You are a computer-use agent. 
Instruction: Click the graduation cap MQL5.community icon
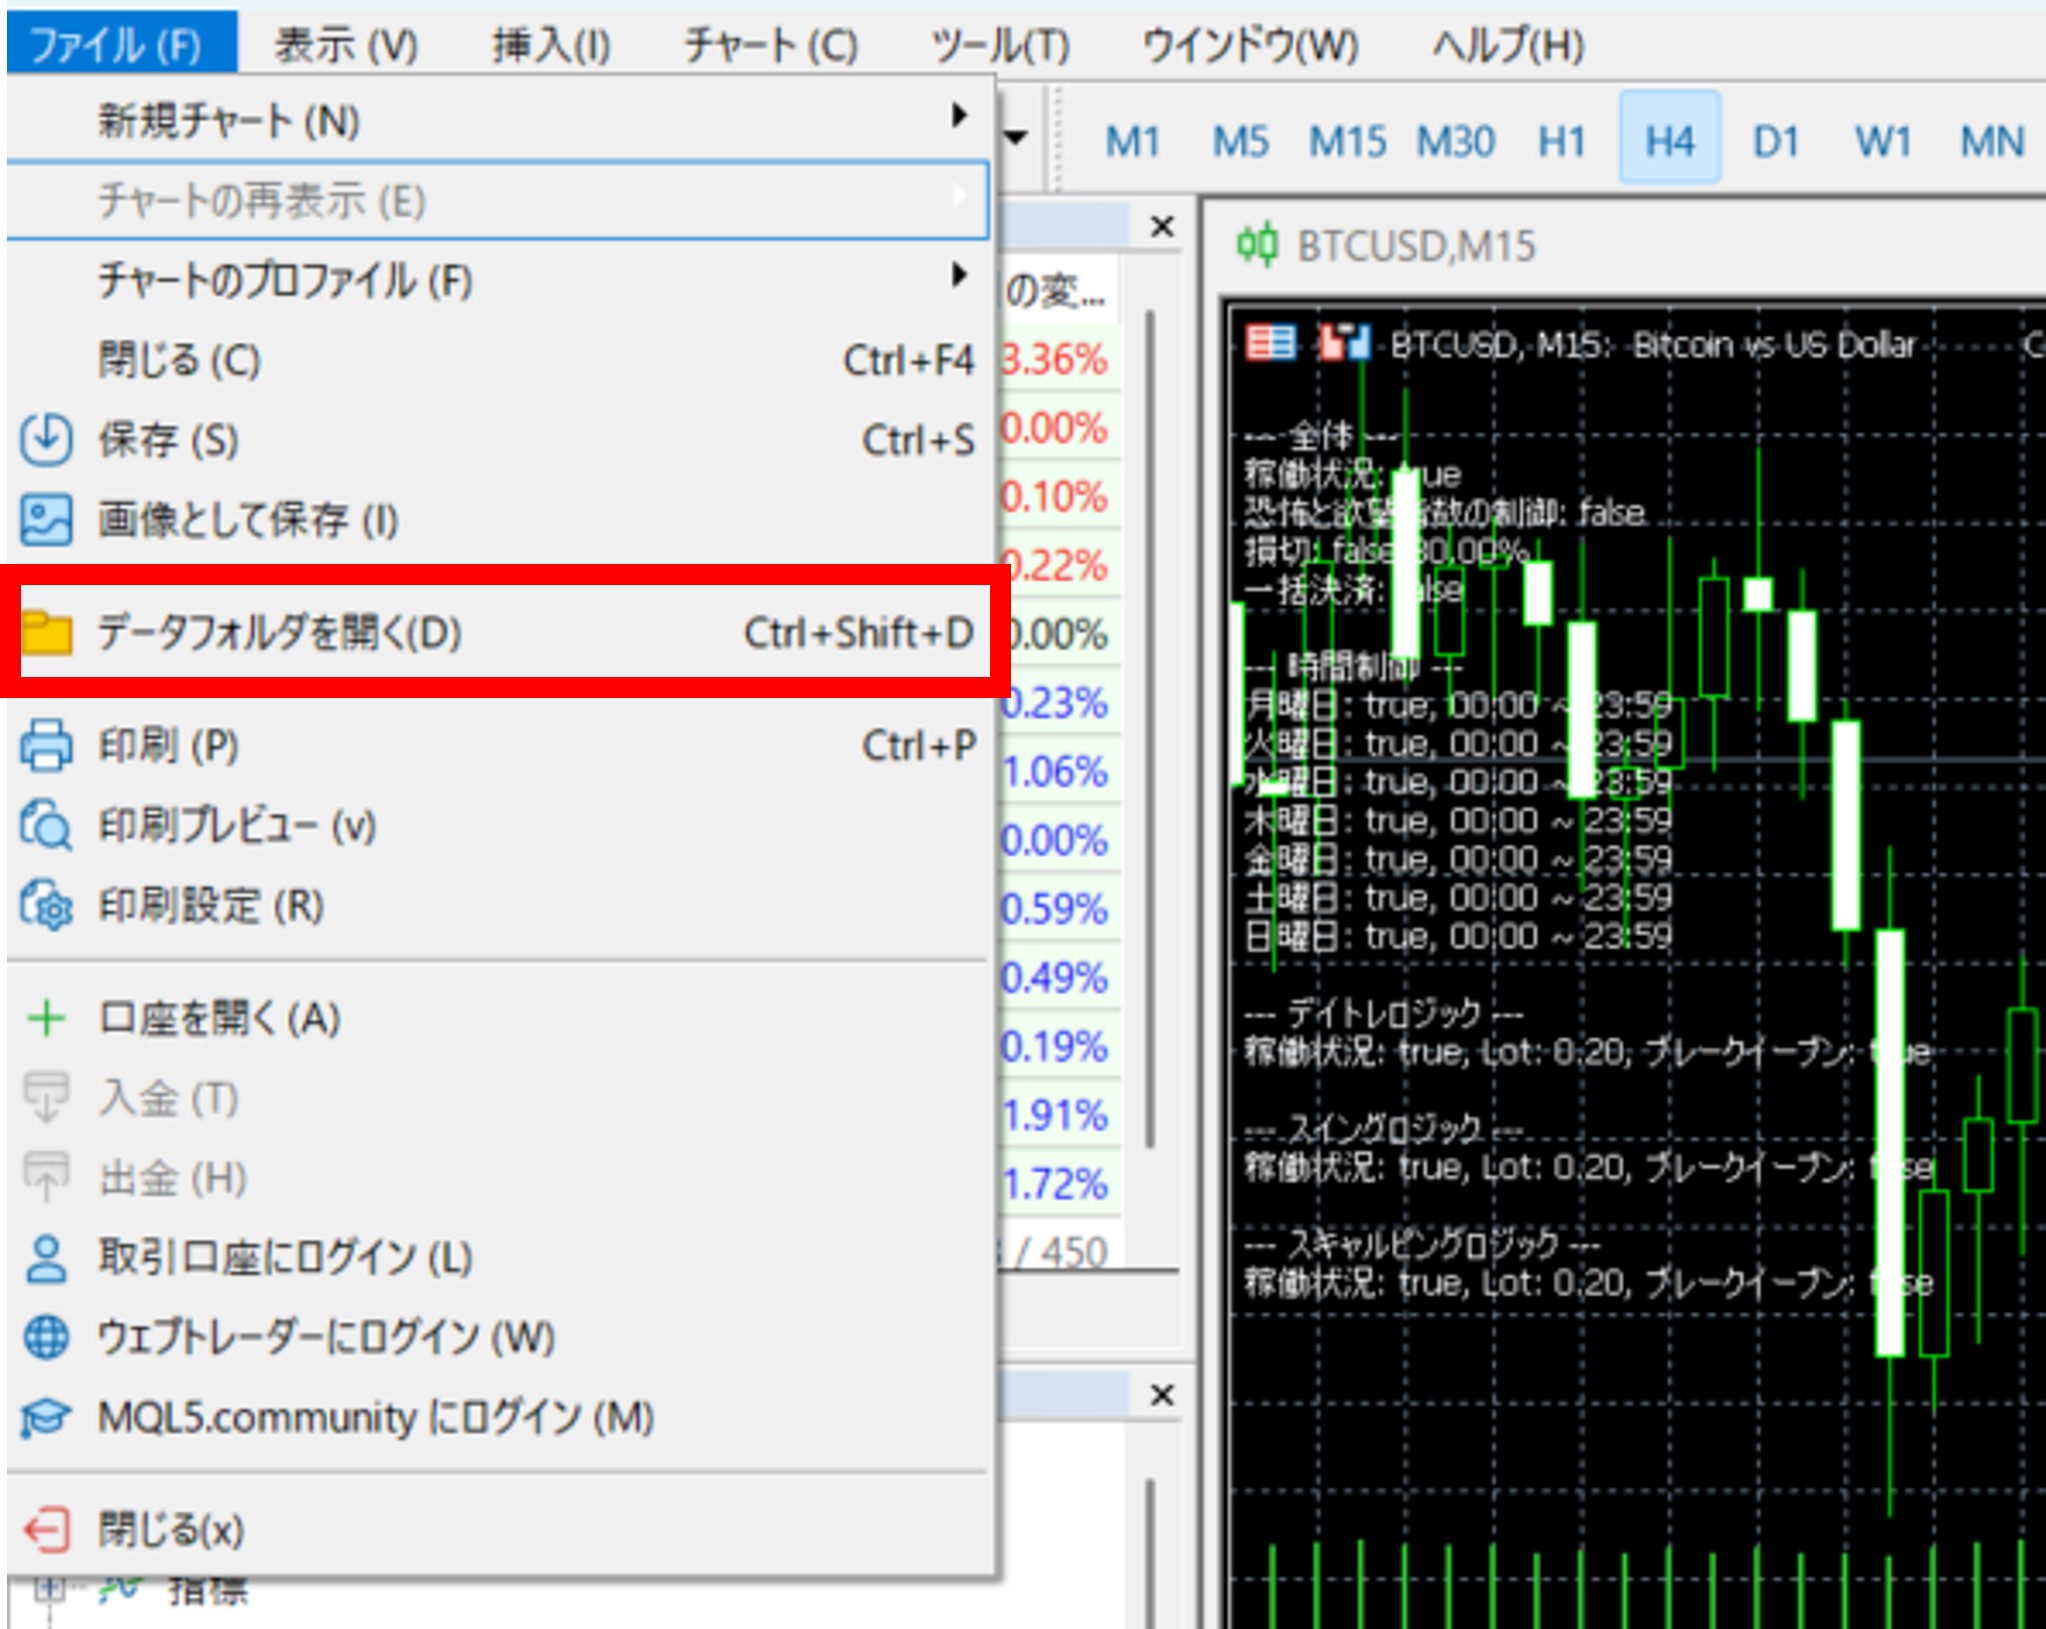click(46, 1418)
